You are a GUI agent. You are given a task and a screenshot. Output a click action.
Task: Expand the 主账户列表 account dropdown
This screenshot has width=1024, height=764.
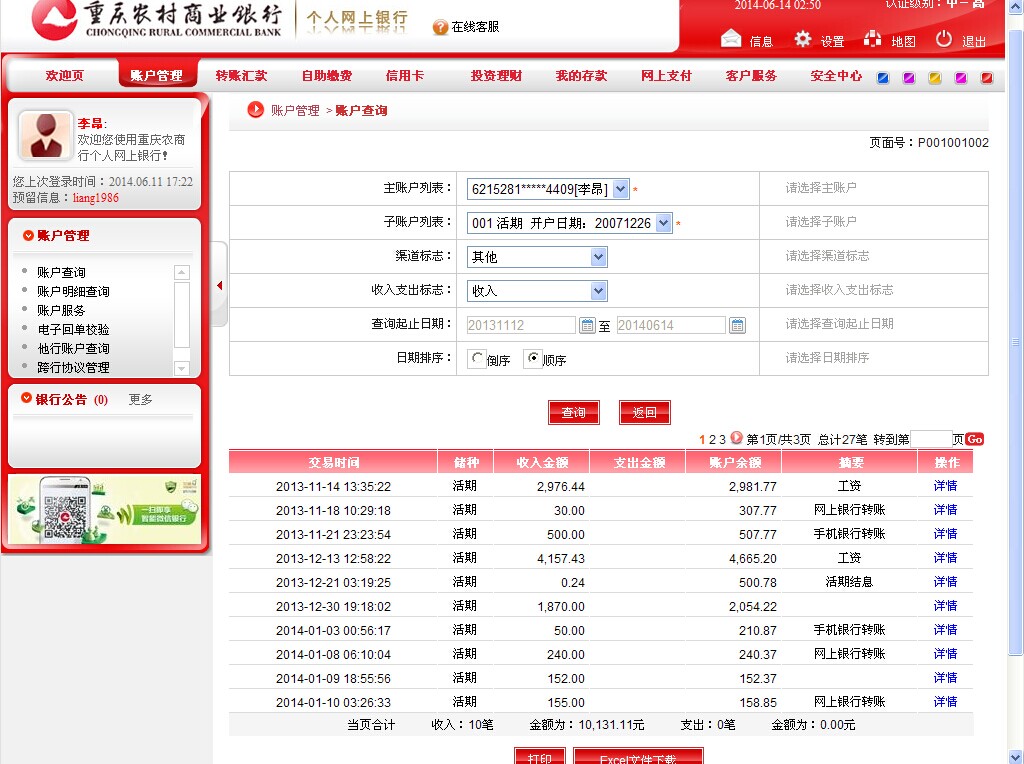[x=620, y=189]
